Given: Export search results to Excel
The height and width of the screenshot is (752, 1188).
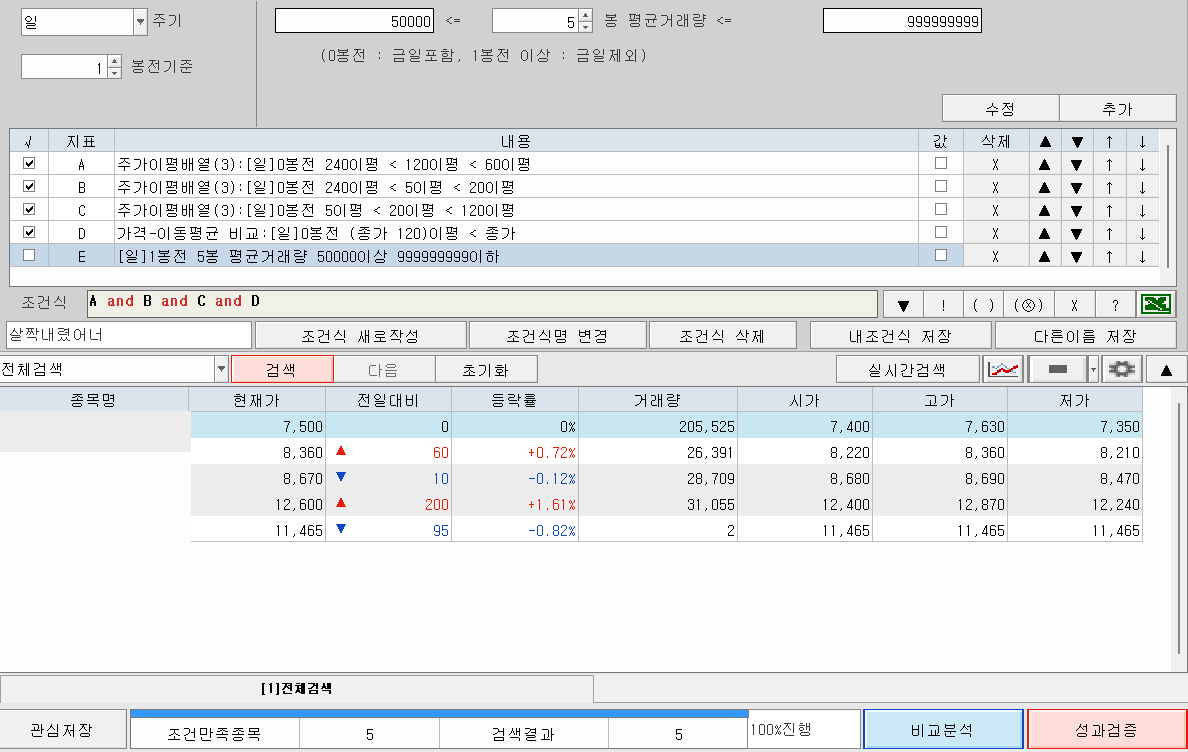Looking at the screenshot, I should click(x=1157, y=303).
